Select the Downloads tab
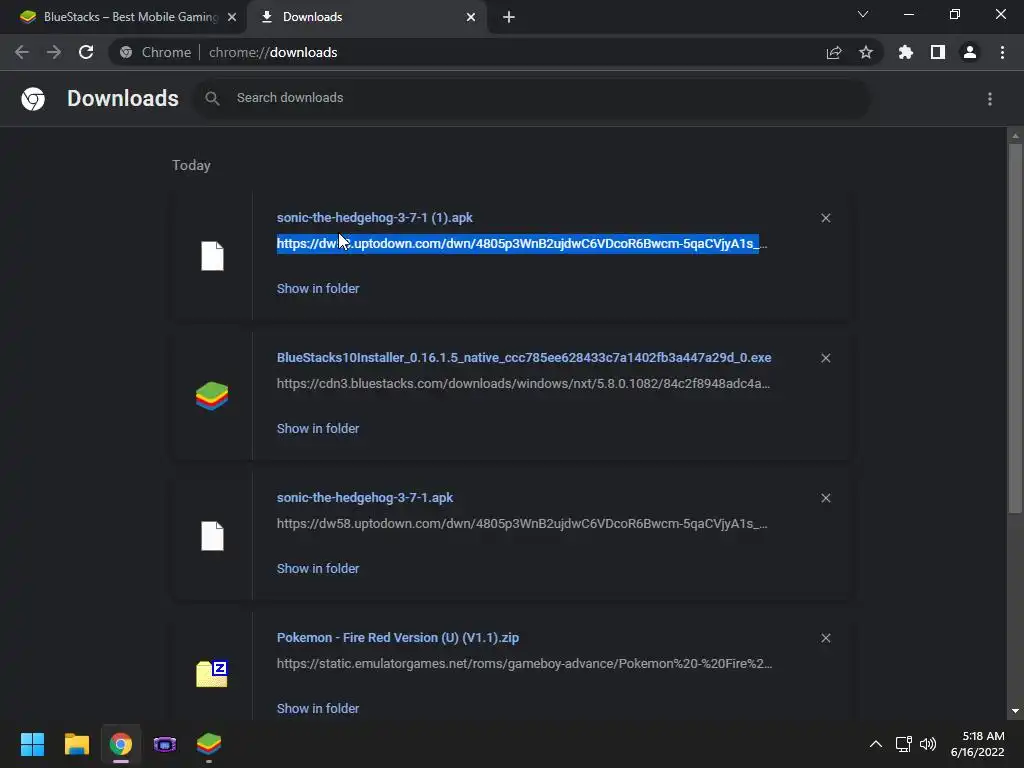 coord(366,17)
